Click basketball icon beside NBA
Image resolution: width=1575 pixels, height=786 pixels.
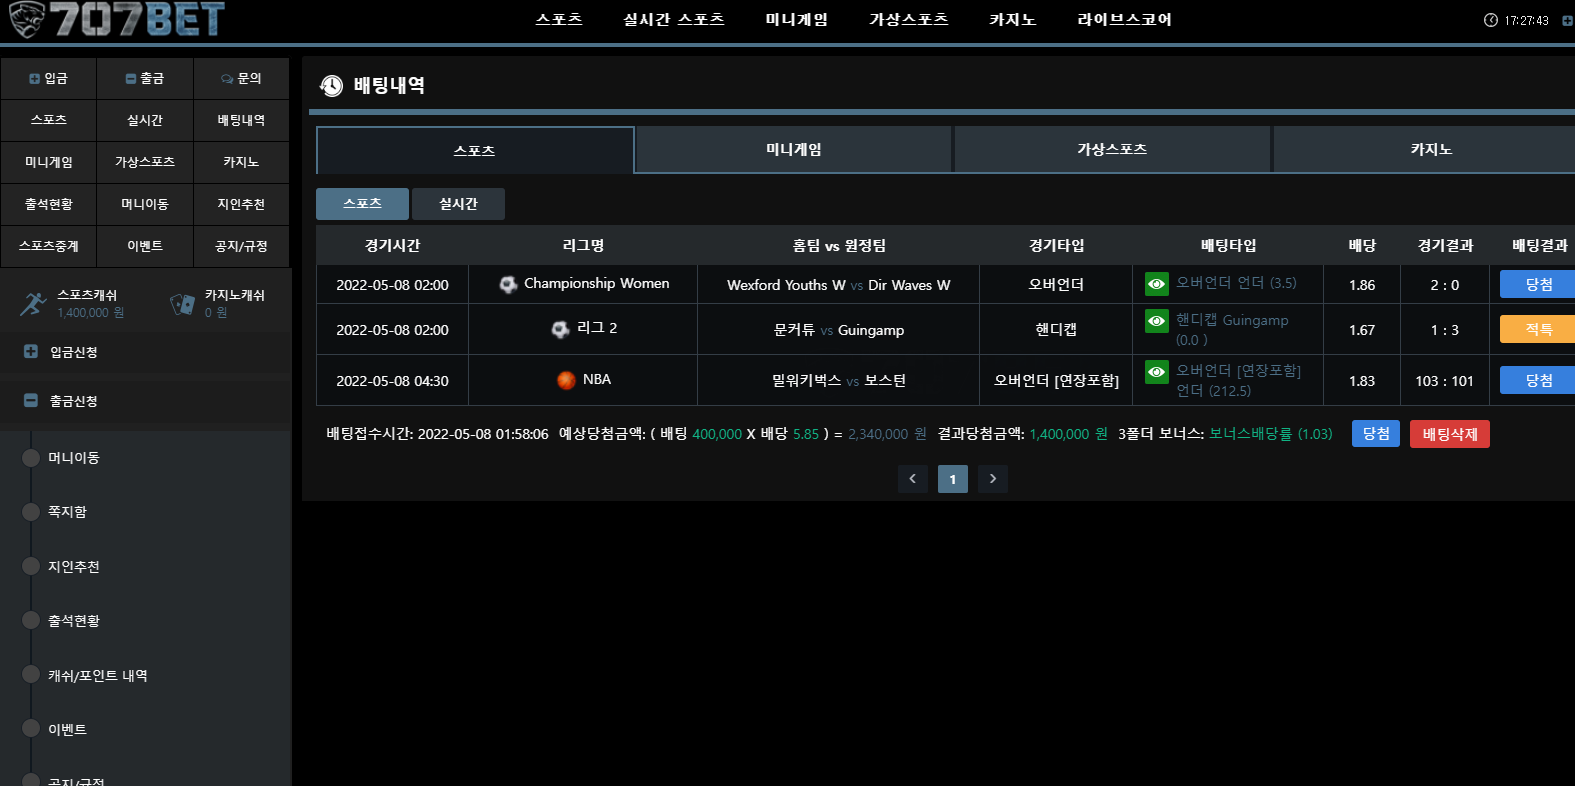point(566,380)
